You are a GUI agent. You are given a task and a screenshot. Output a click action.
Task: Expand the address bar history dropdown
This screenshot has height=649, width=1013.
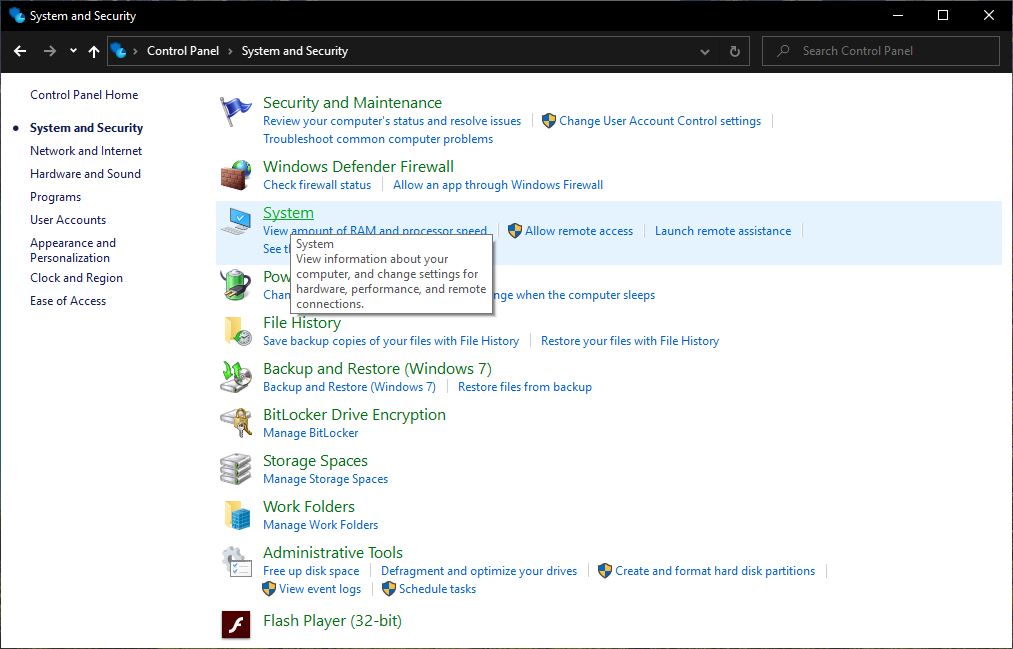click(x=705, y=52)
